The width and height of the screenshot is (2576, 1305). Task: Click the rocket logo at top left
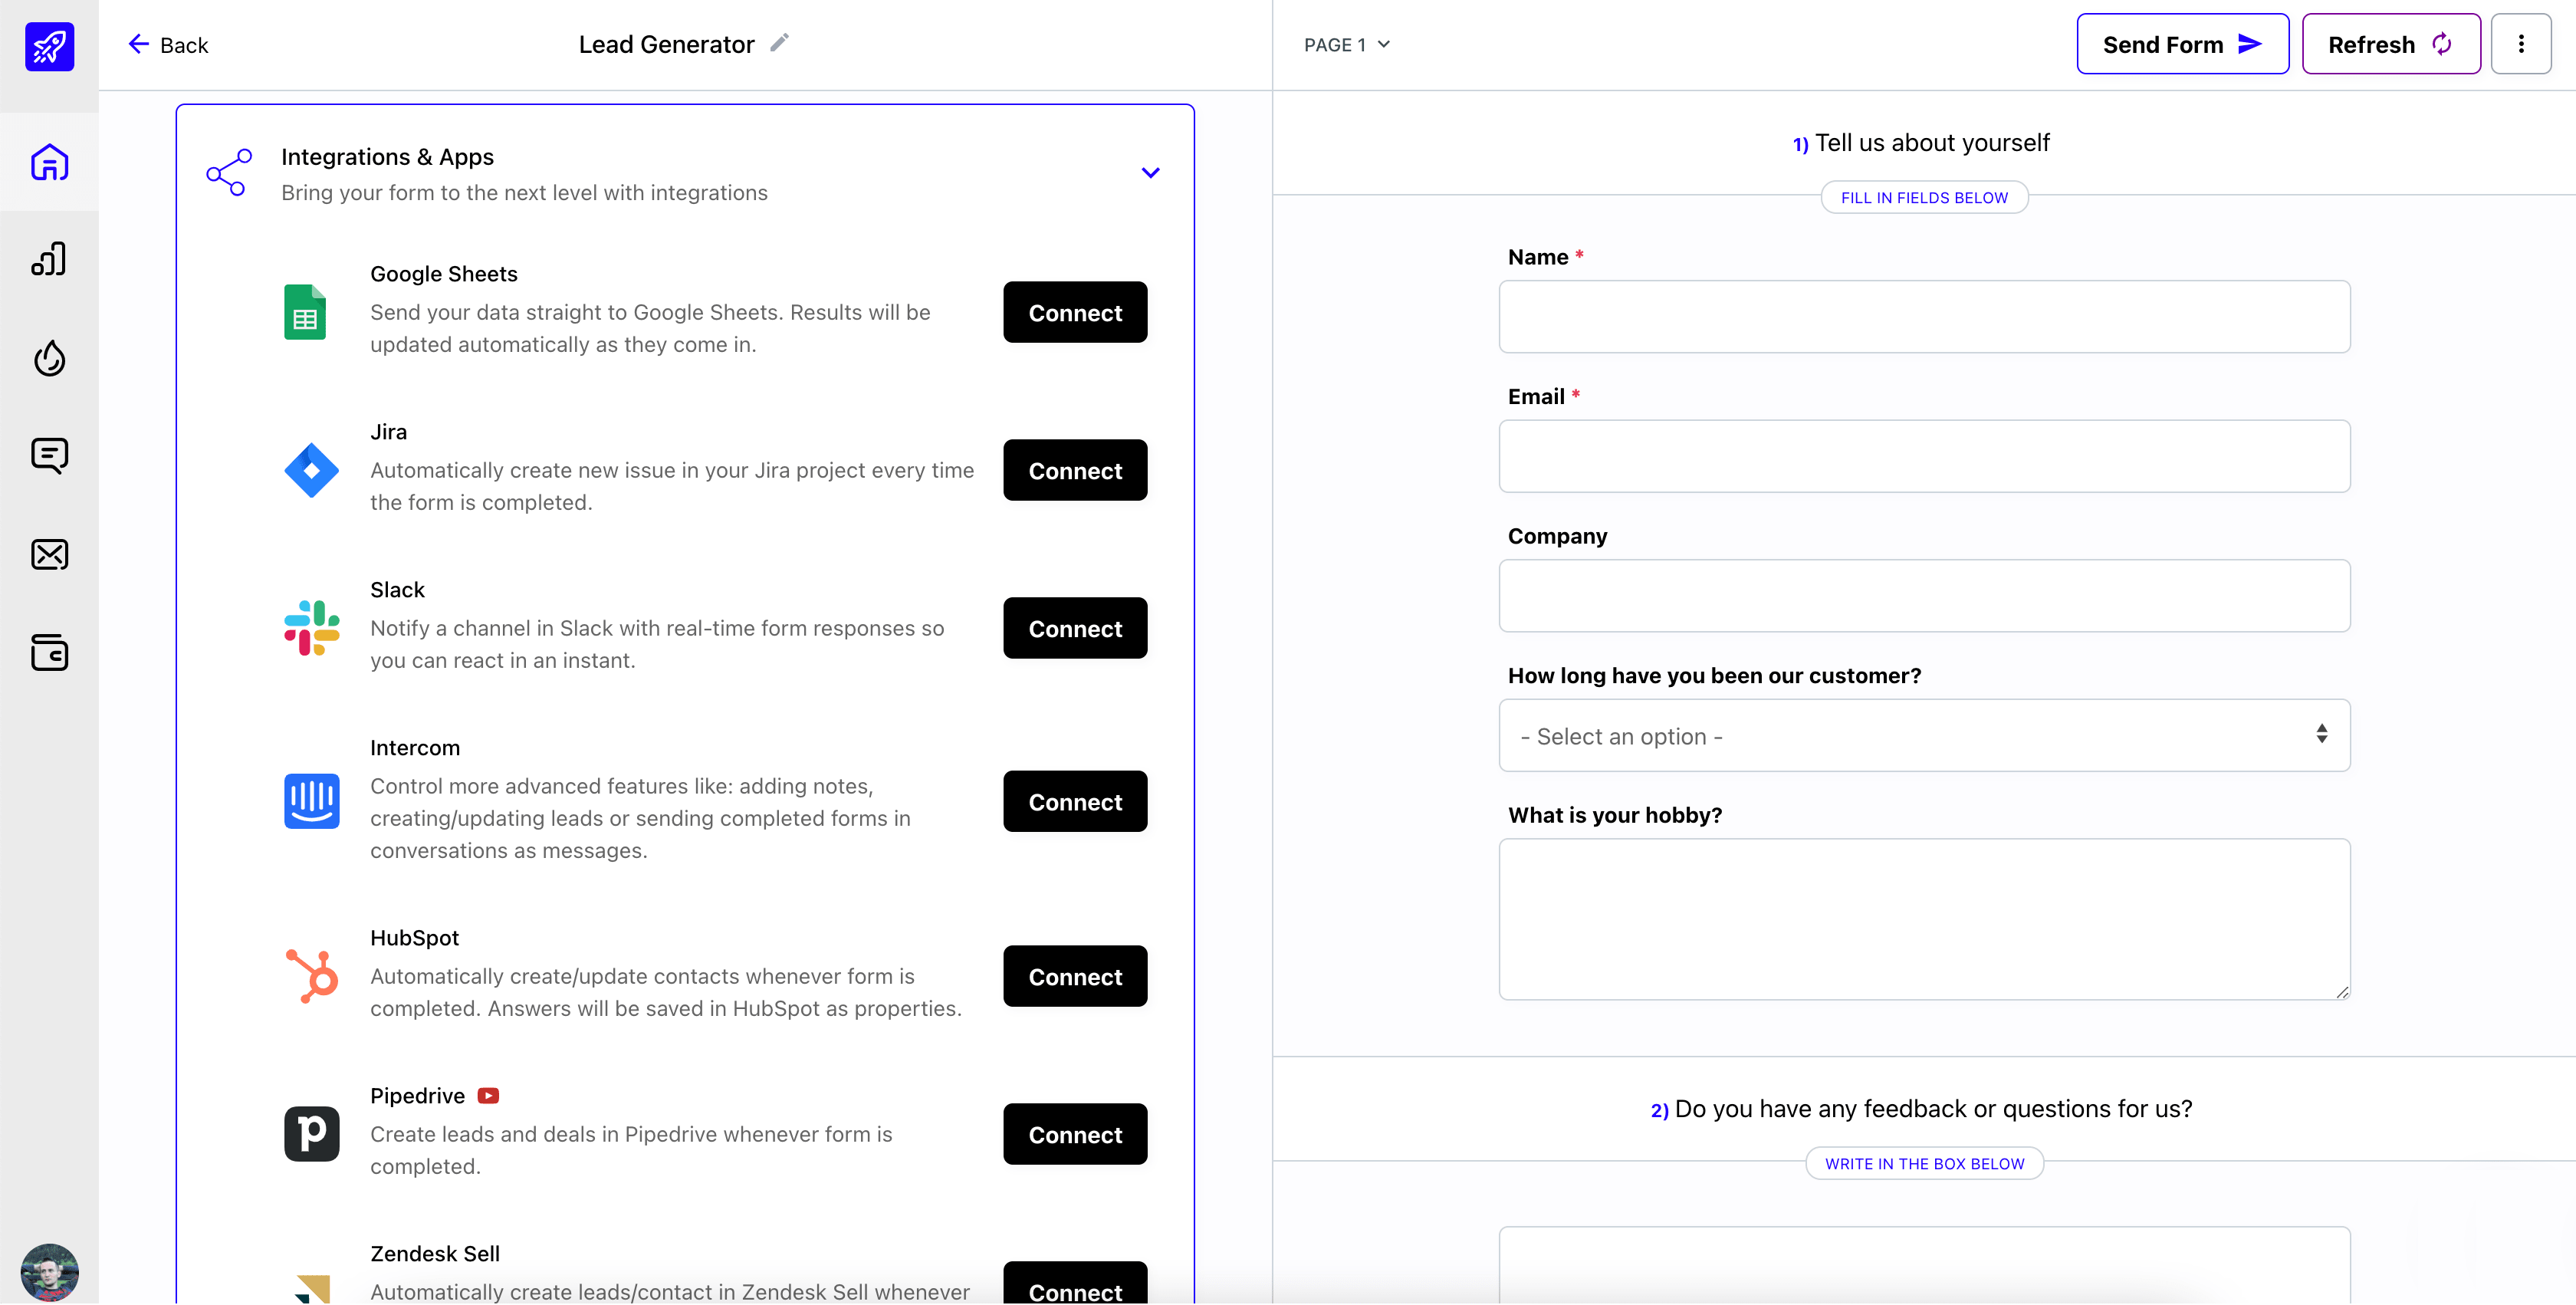(x=49, y=46)
